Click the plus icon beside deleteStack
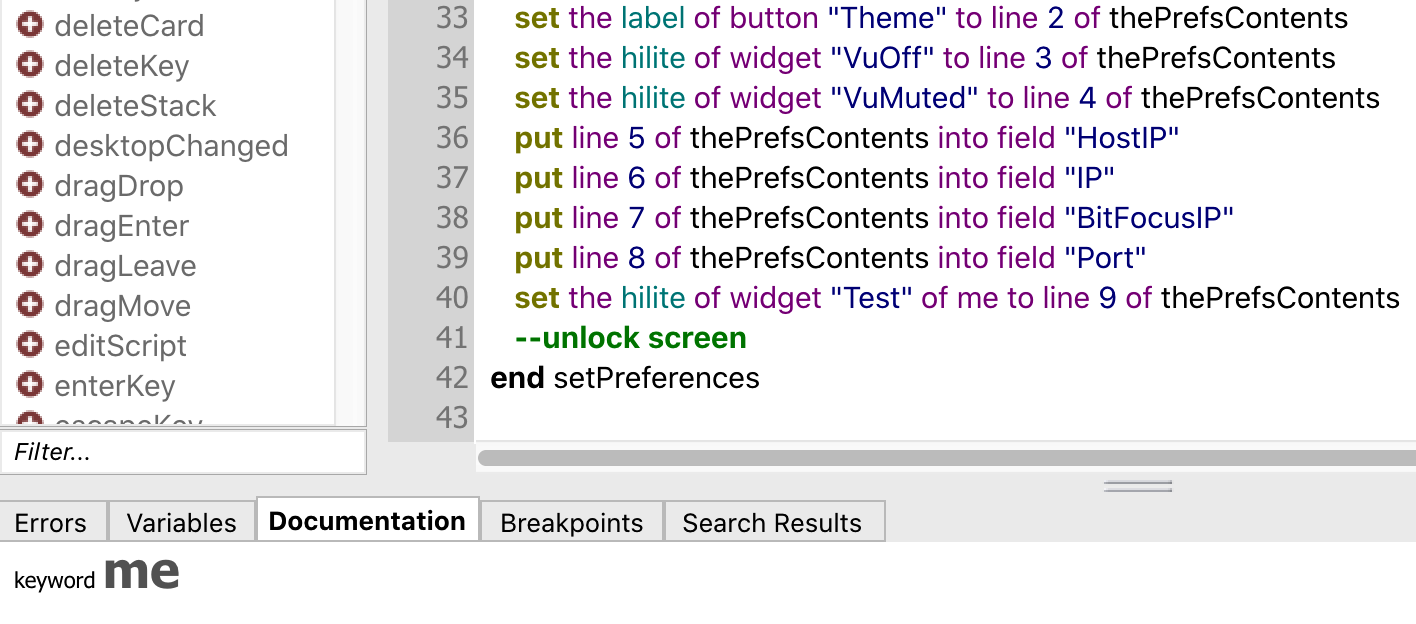The width and height of the screenshot is (1416, 624). [31, 105]
